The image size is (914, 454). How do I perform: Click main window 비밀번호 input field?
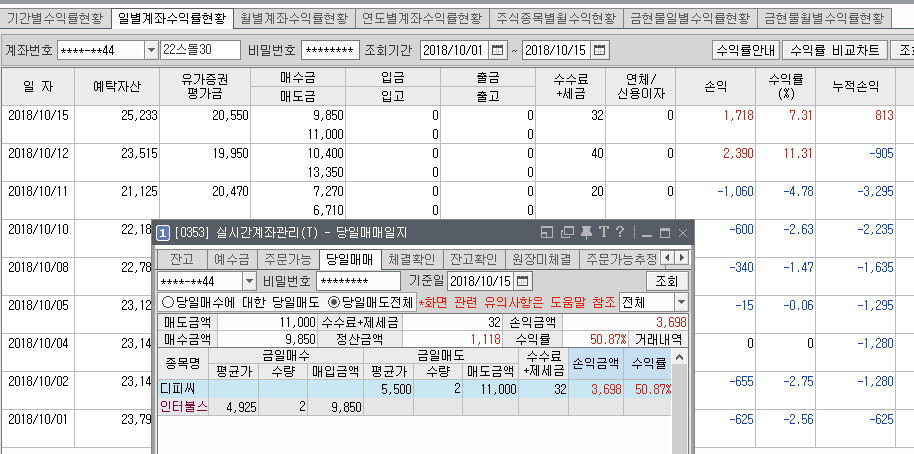pos(330,50)
